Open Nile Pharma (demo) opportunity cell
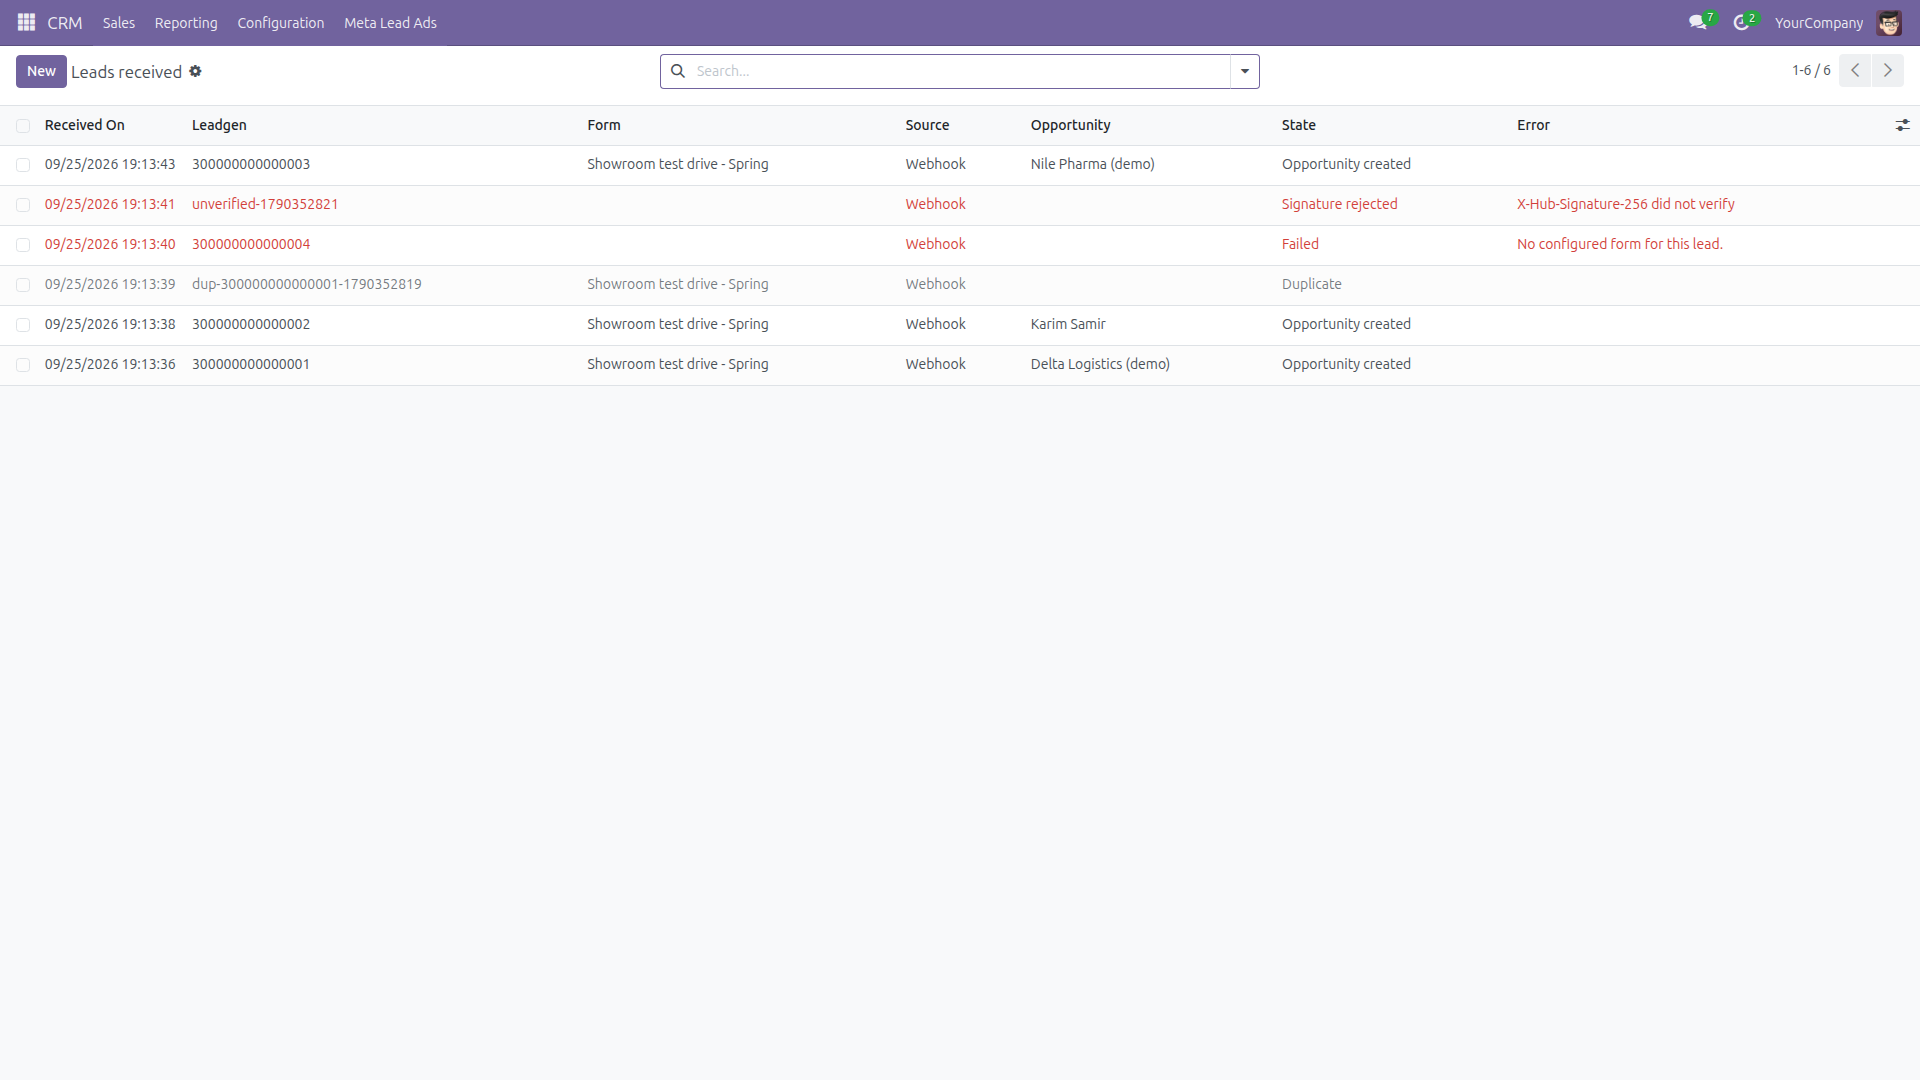 click(x=1092, y=164)
